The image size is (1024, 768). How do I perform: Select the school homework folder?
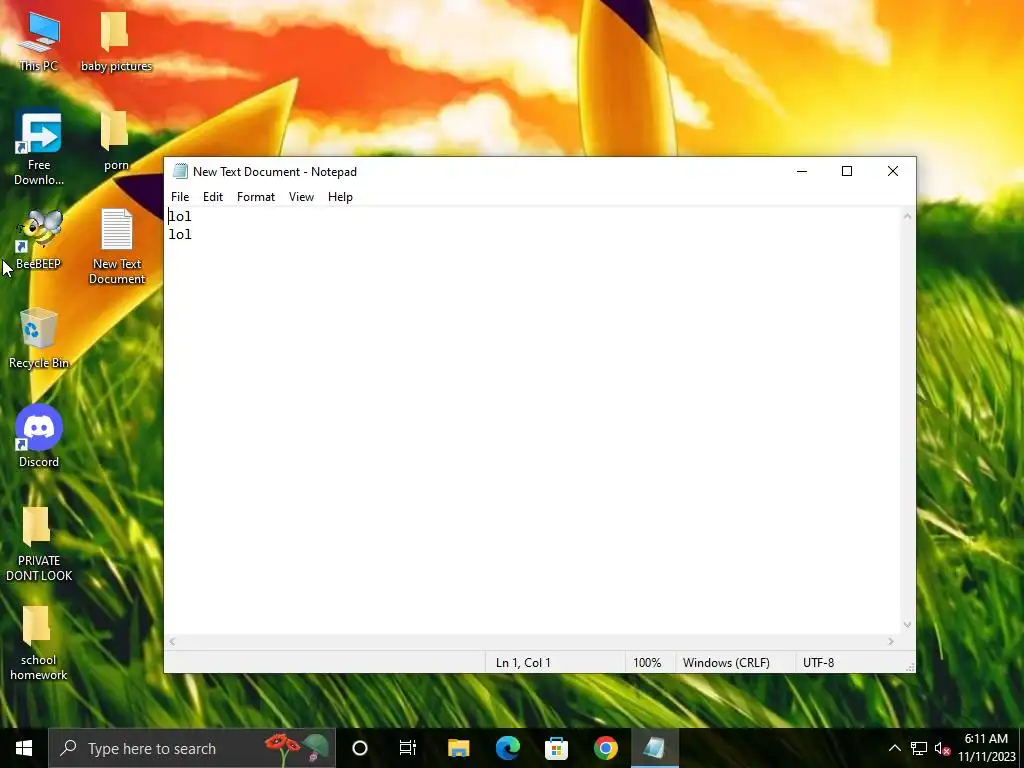point(39,643)
